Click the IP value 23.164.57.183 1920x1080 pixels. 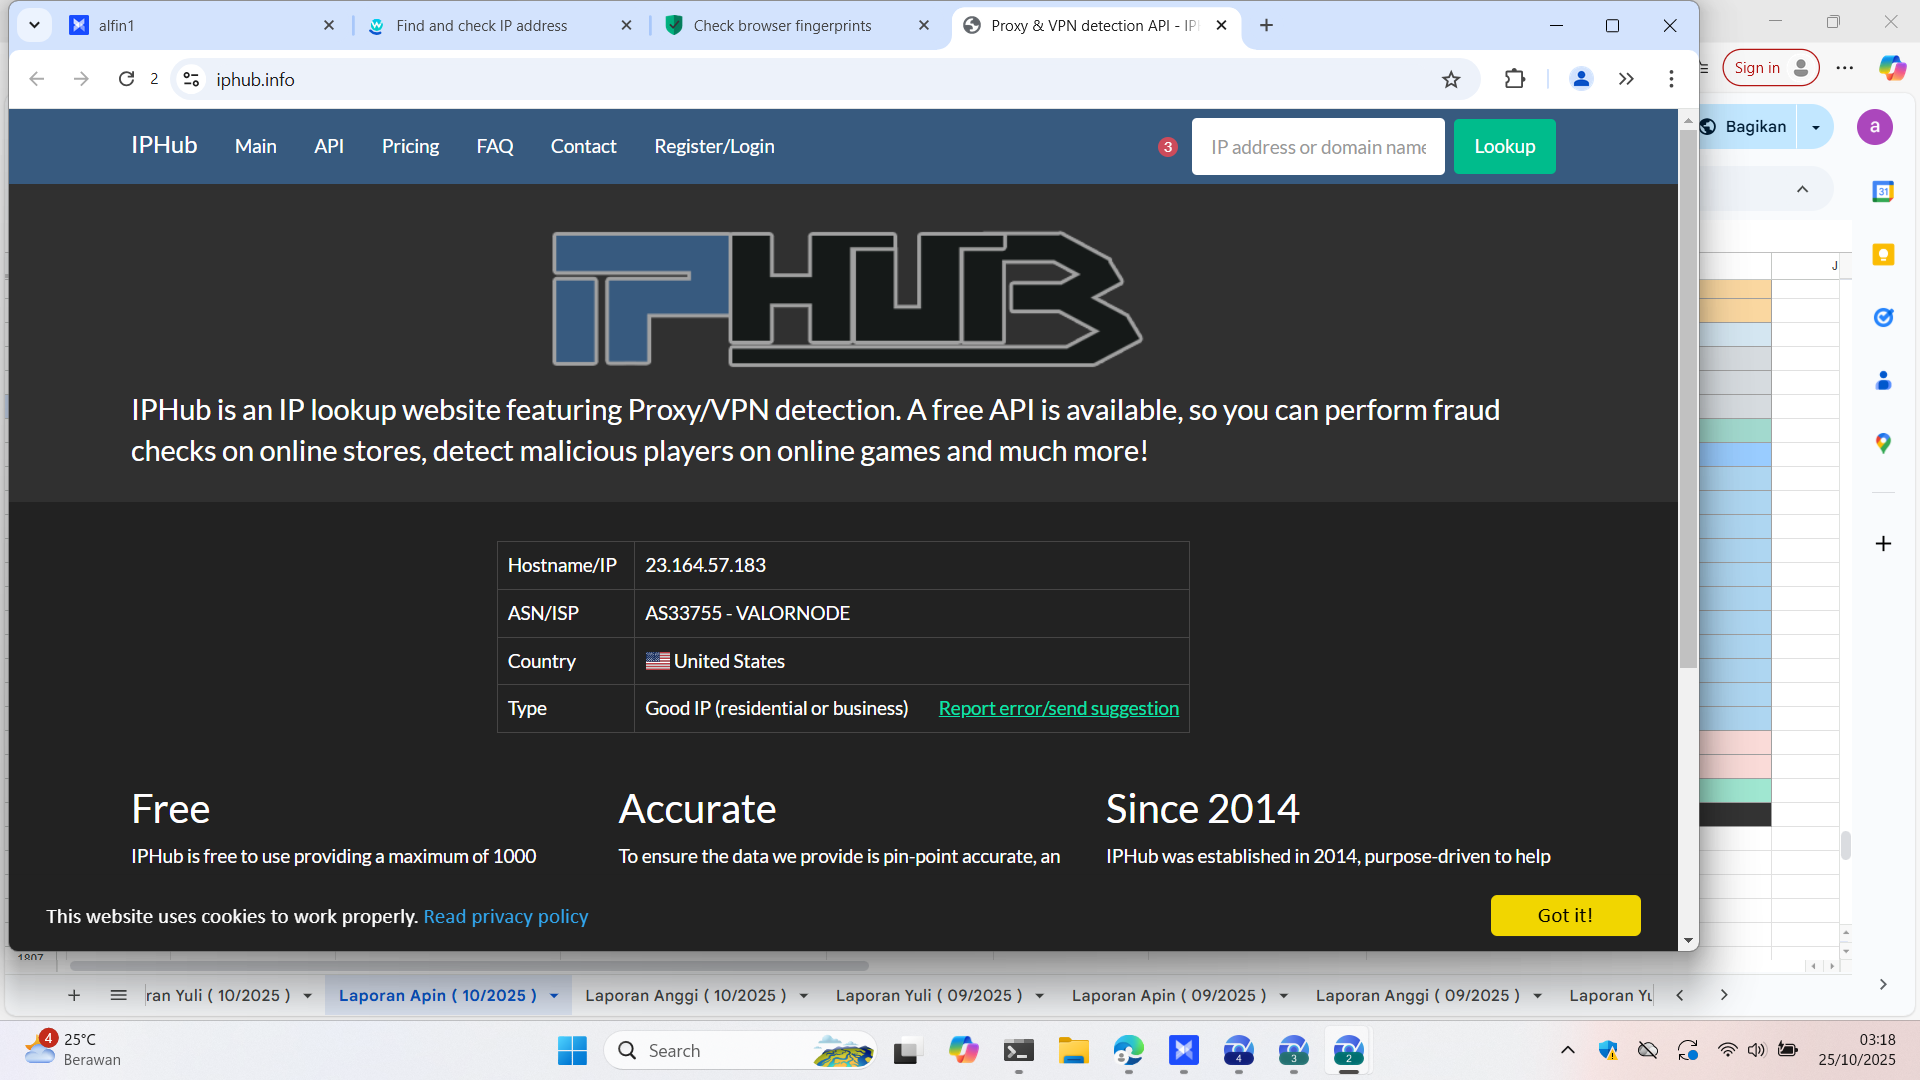705,565
